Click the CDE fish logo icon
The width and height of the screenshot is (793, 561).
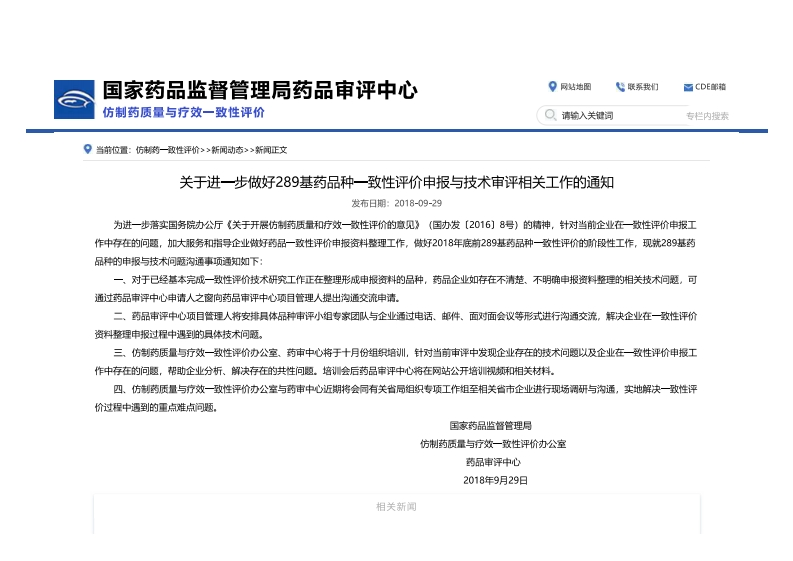point(74,99)
